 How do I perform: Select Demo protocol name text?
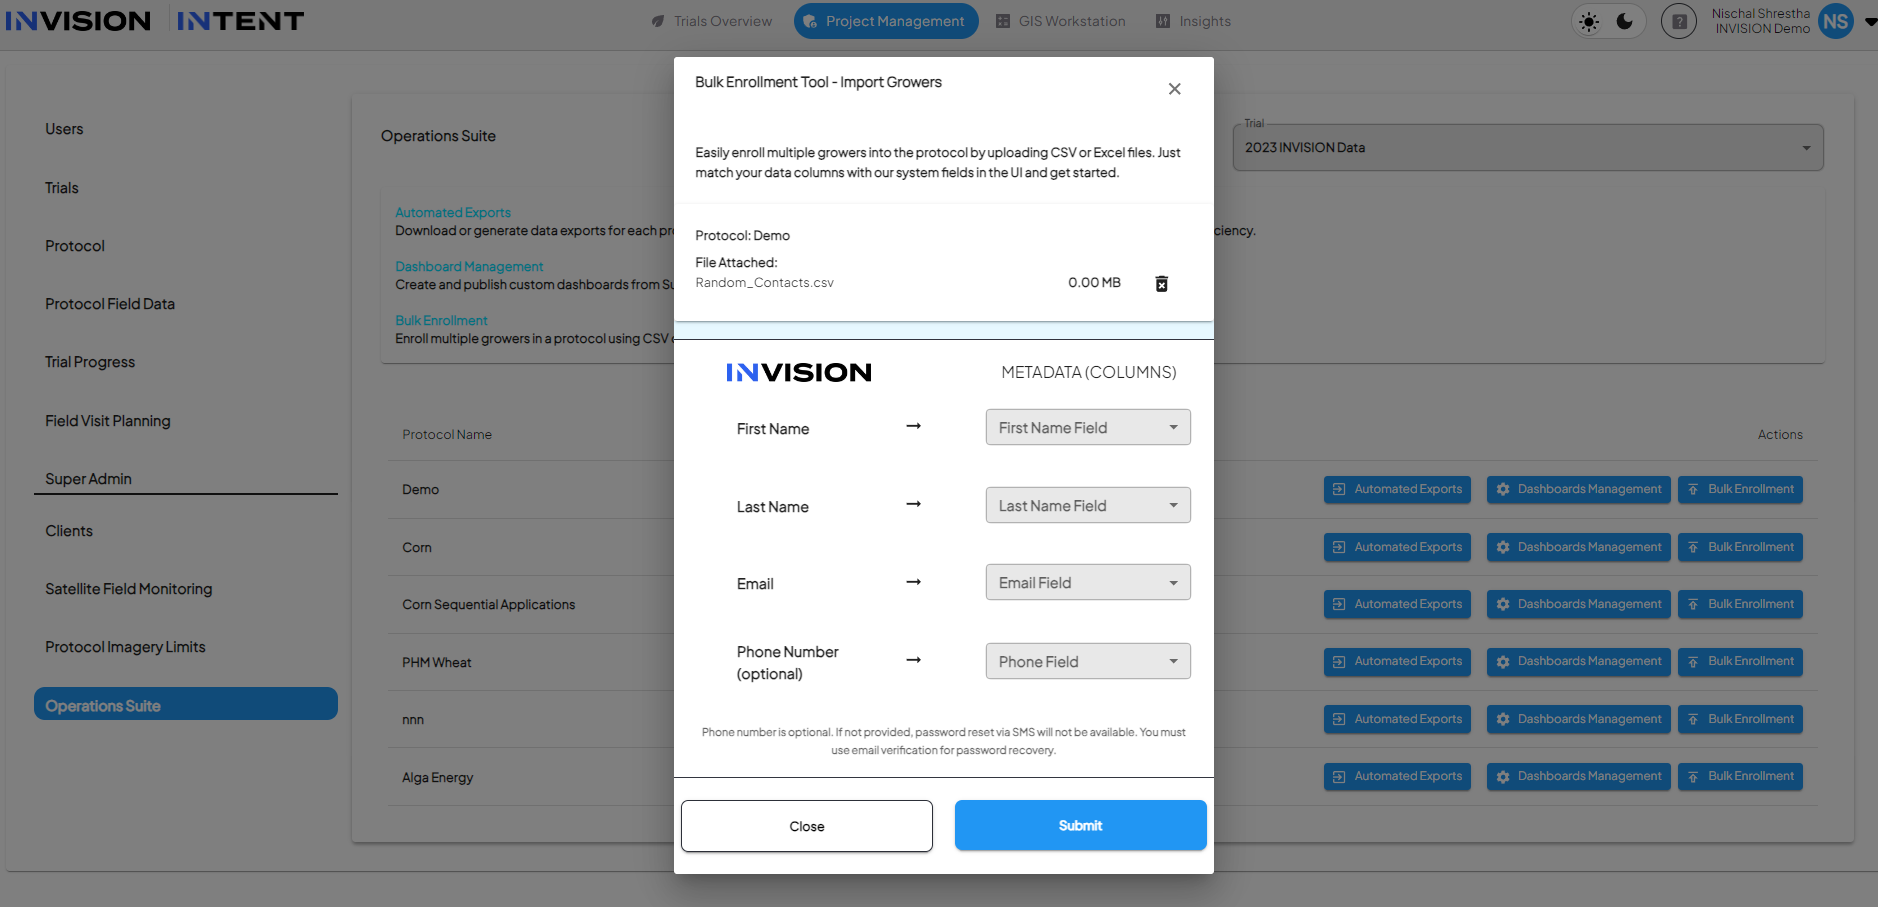click(420, 490)
